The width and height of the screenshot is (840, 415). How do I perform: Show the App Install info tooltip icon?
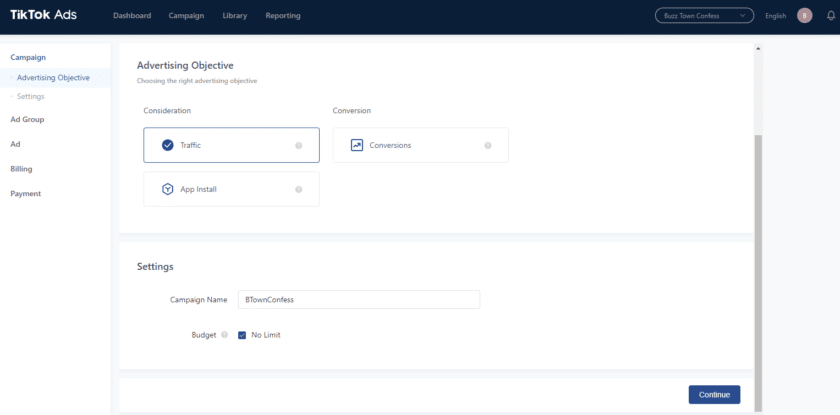[x=299, y=189]
